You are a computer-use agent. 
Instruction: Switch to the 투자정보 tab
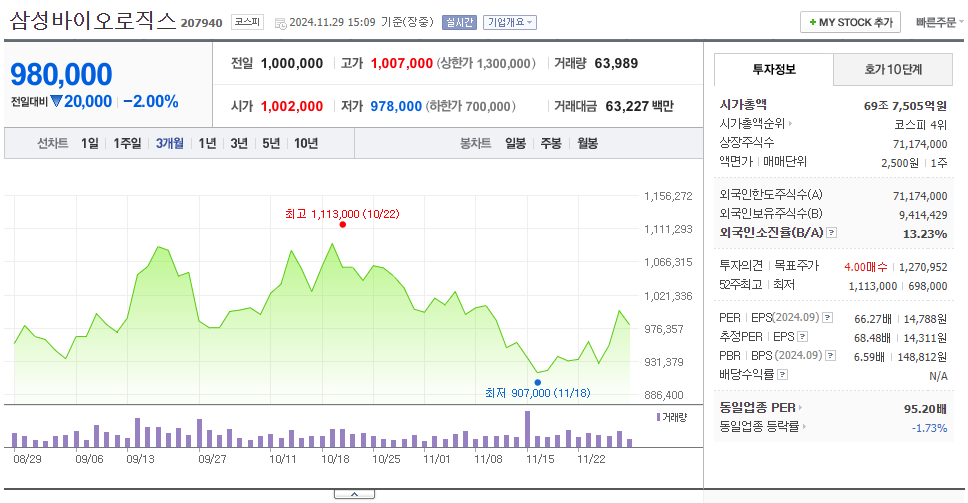[774, 69]
